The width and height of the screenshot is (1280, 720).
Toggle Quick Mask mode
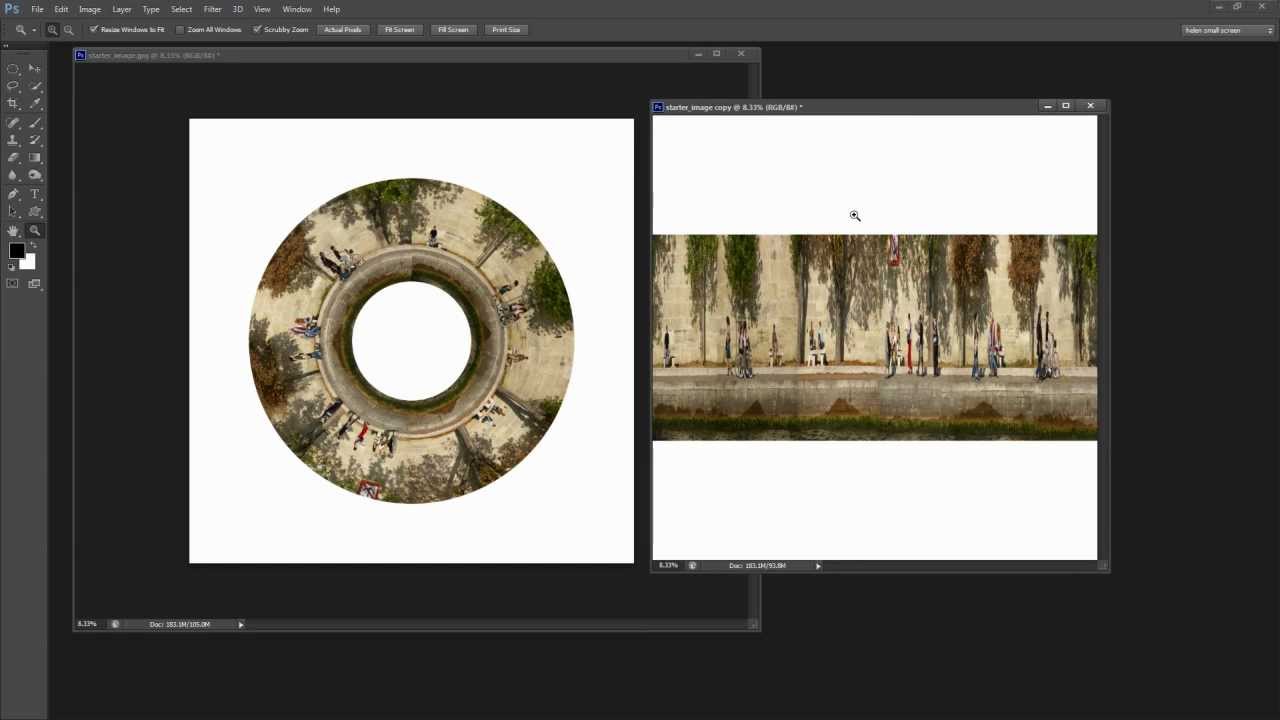click(13, 284)
